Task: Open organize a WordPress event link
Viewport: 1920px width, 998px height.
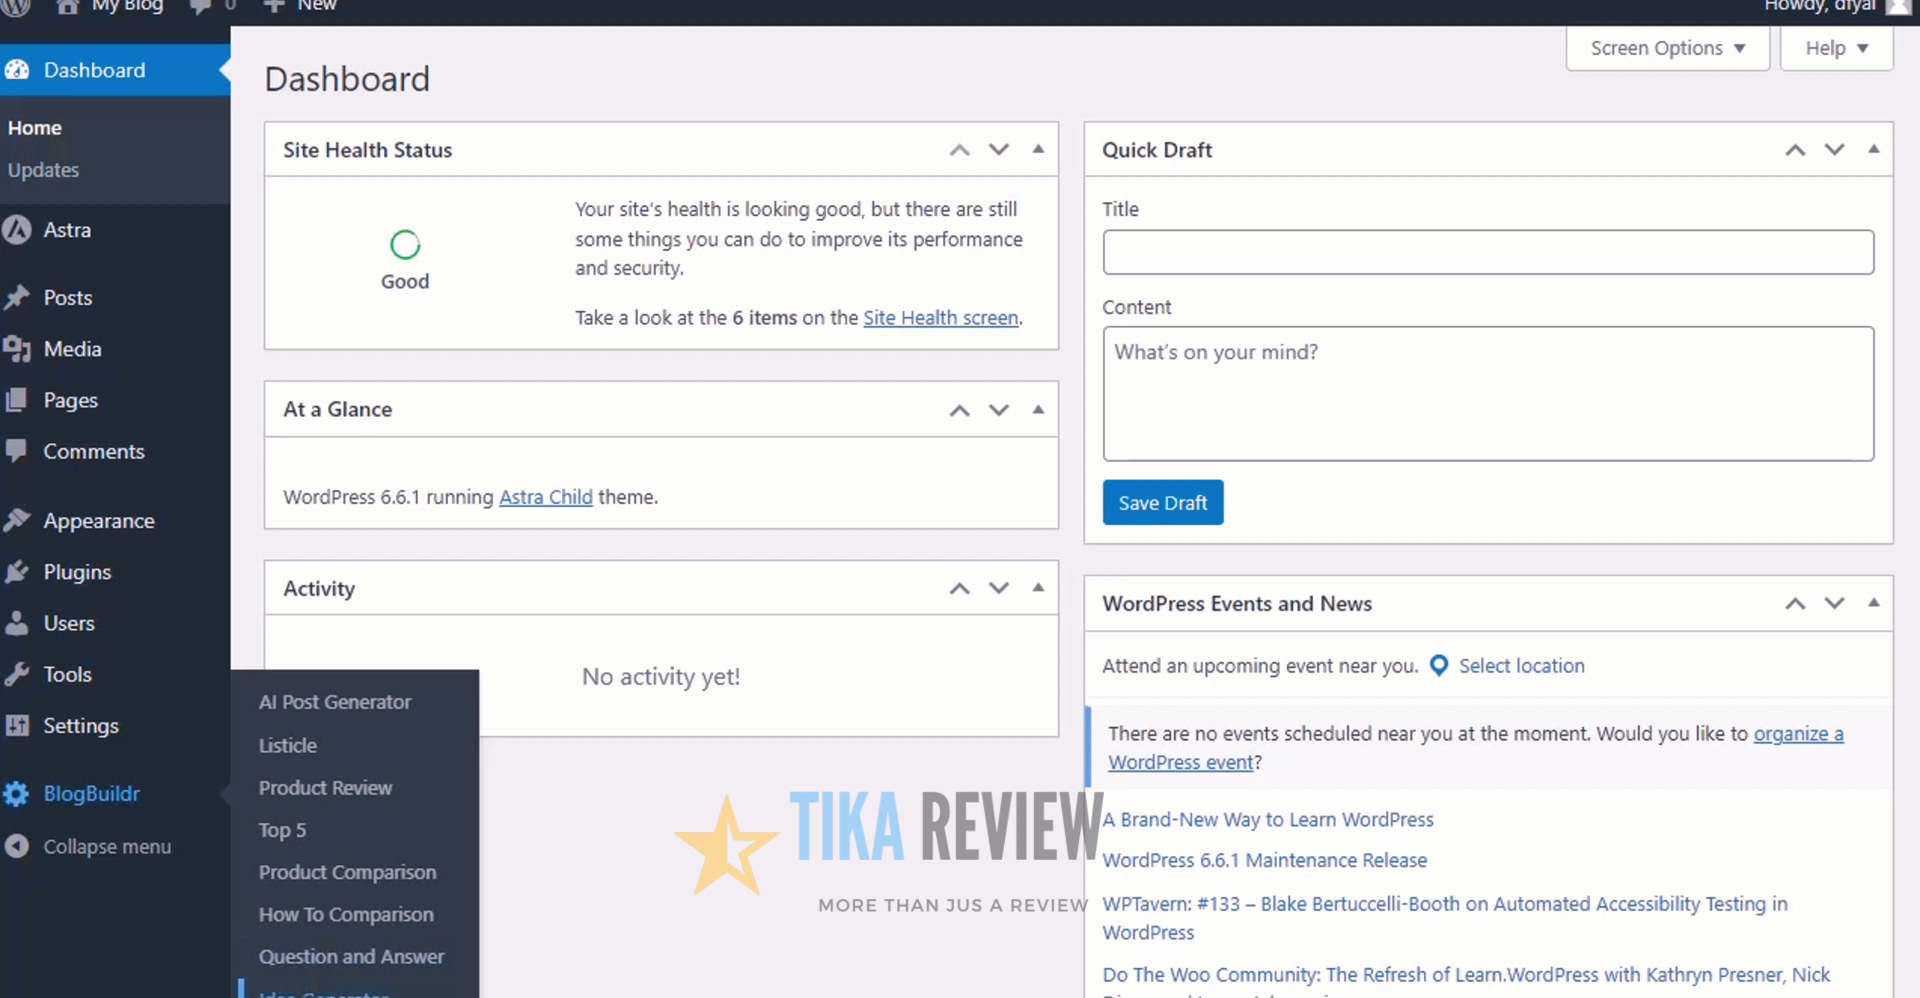Action: [x=1476, y=748]
